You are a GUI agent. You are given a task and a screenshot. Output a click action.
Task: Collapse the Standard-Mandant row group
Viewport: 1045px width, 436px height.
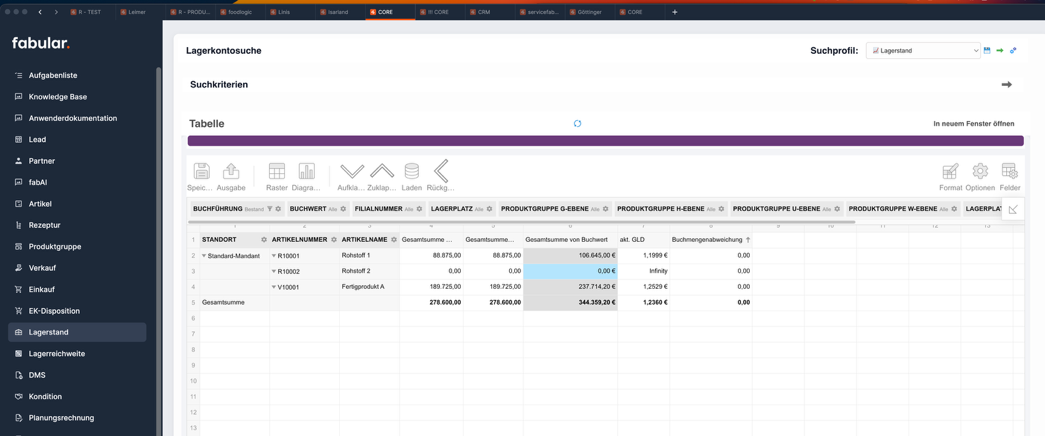[x=204, y=256]
